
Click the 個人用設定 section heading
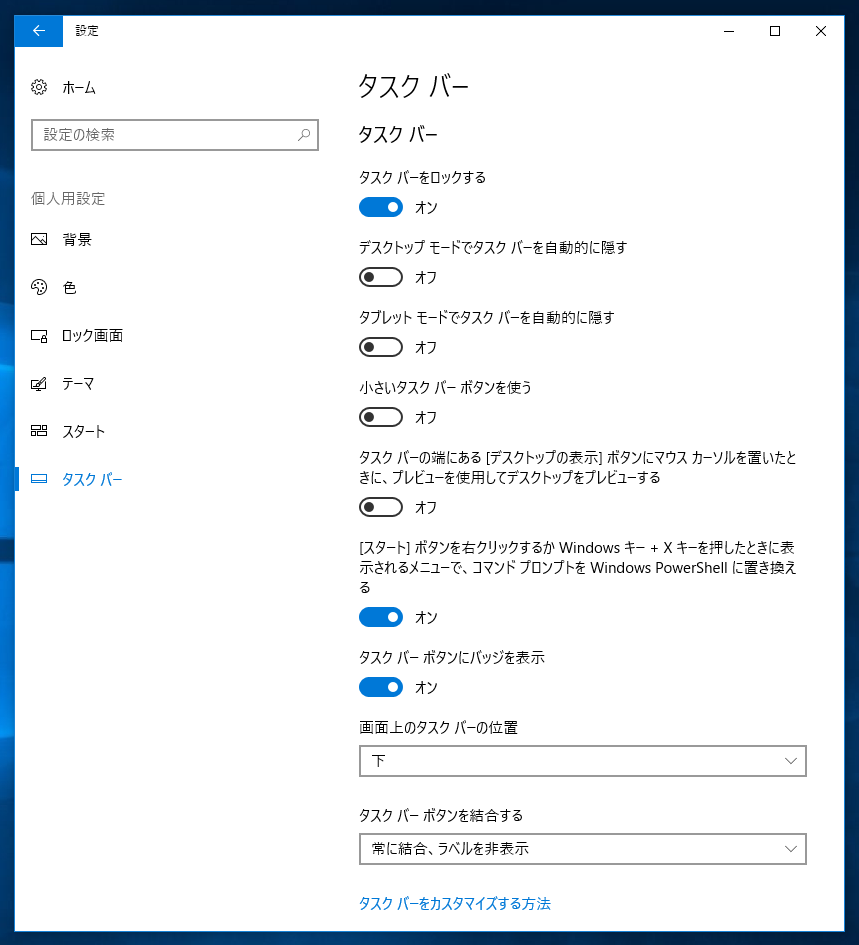pos(68,198)
